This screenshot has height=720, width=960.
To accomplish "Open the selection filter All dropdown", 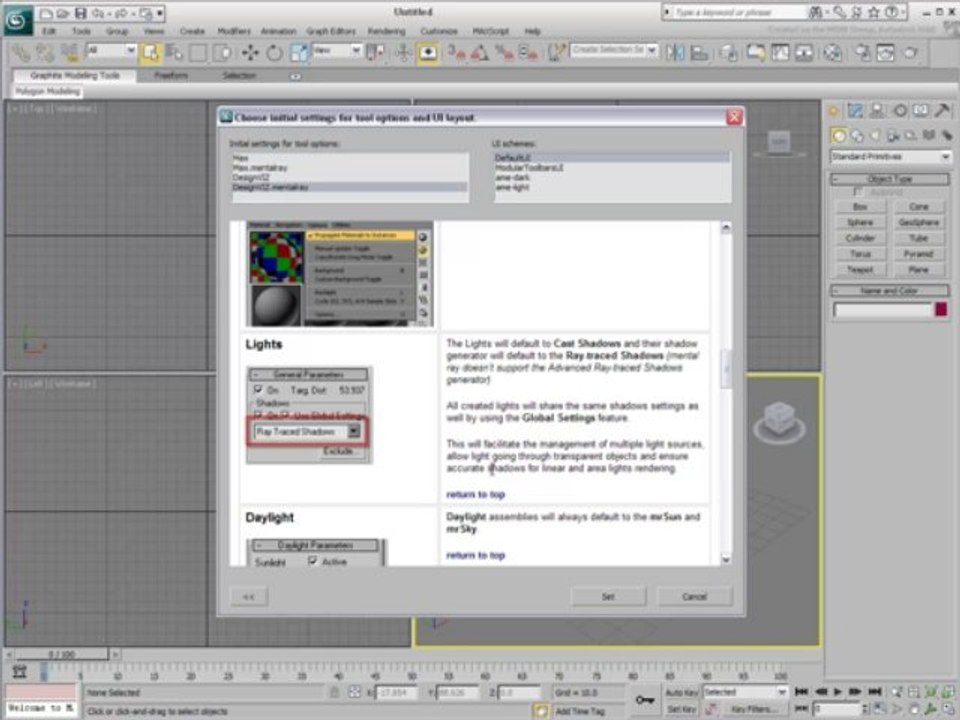I will [x=111, y=50].
